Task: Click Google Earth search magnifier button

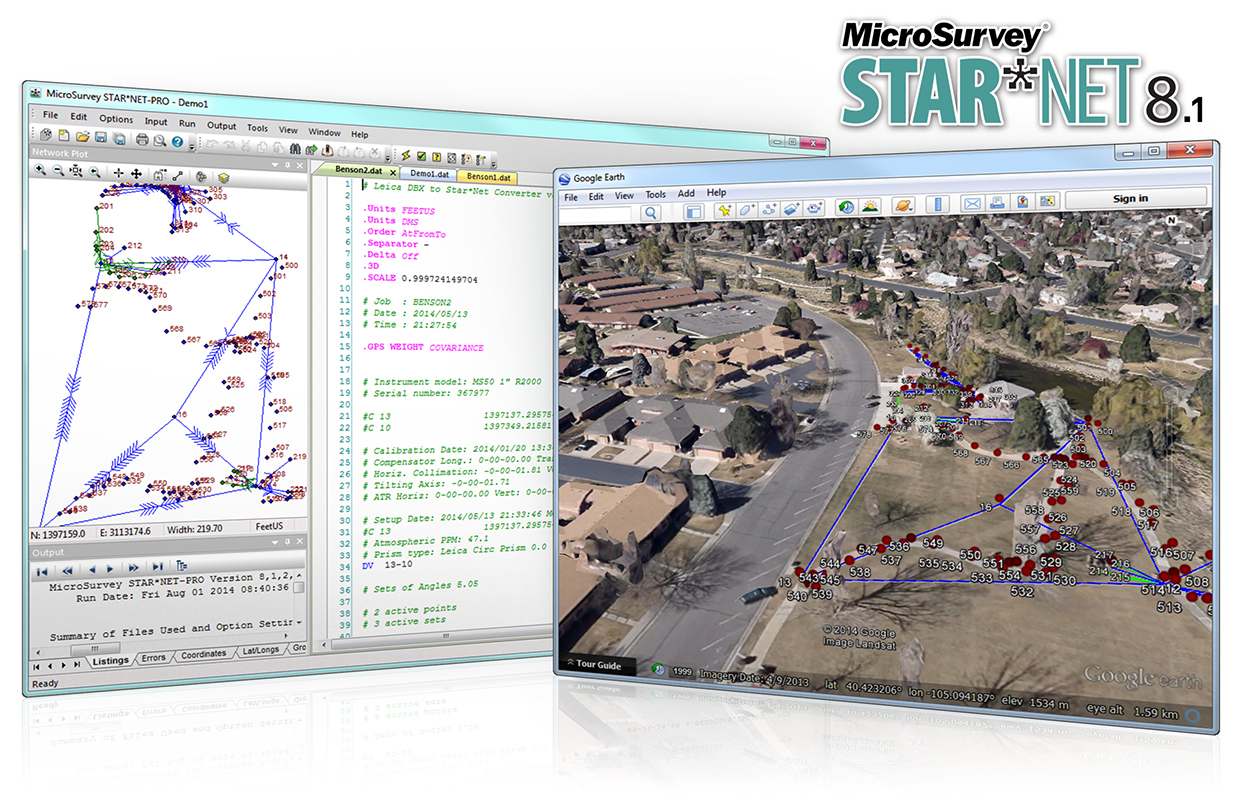Action: tap(651, 213)
